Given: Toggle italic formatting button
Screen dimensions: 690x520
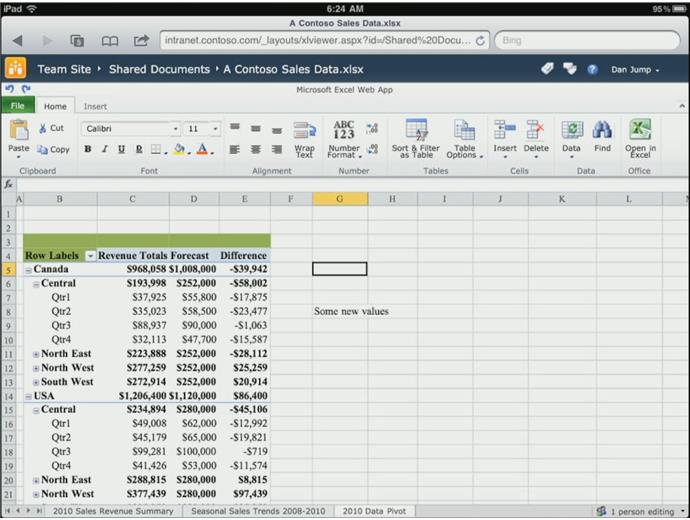Looking at the screenshot, I should (105, 149).
